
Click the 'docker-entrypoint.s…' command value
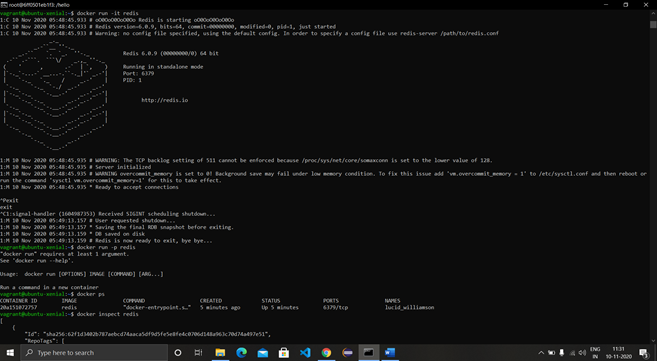pyautogui.click(x=157, y=307)
